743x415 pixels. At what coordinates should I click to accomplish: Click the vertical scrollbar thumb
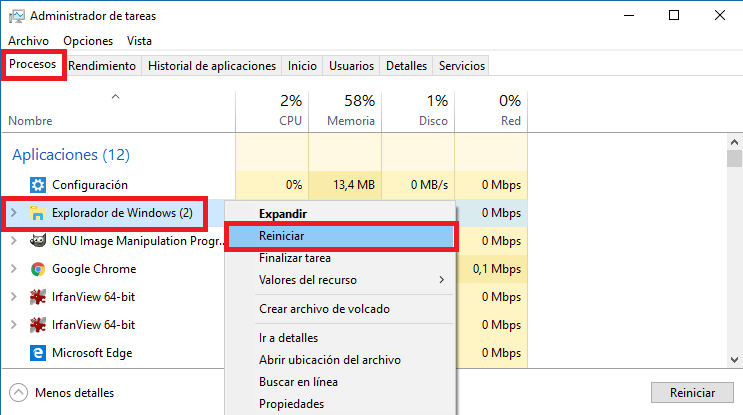pos(734,158)
